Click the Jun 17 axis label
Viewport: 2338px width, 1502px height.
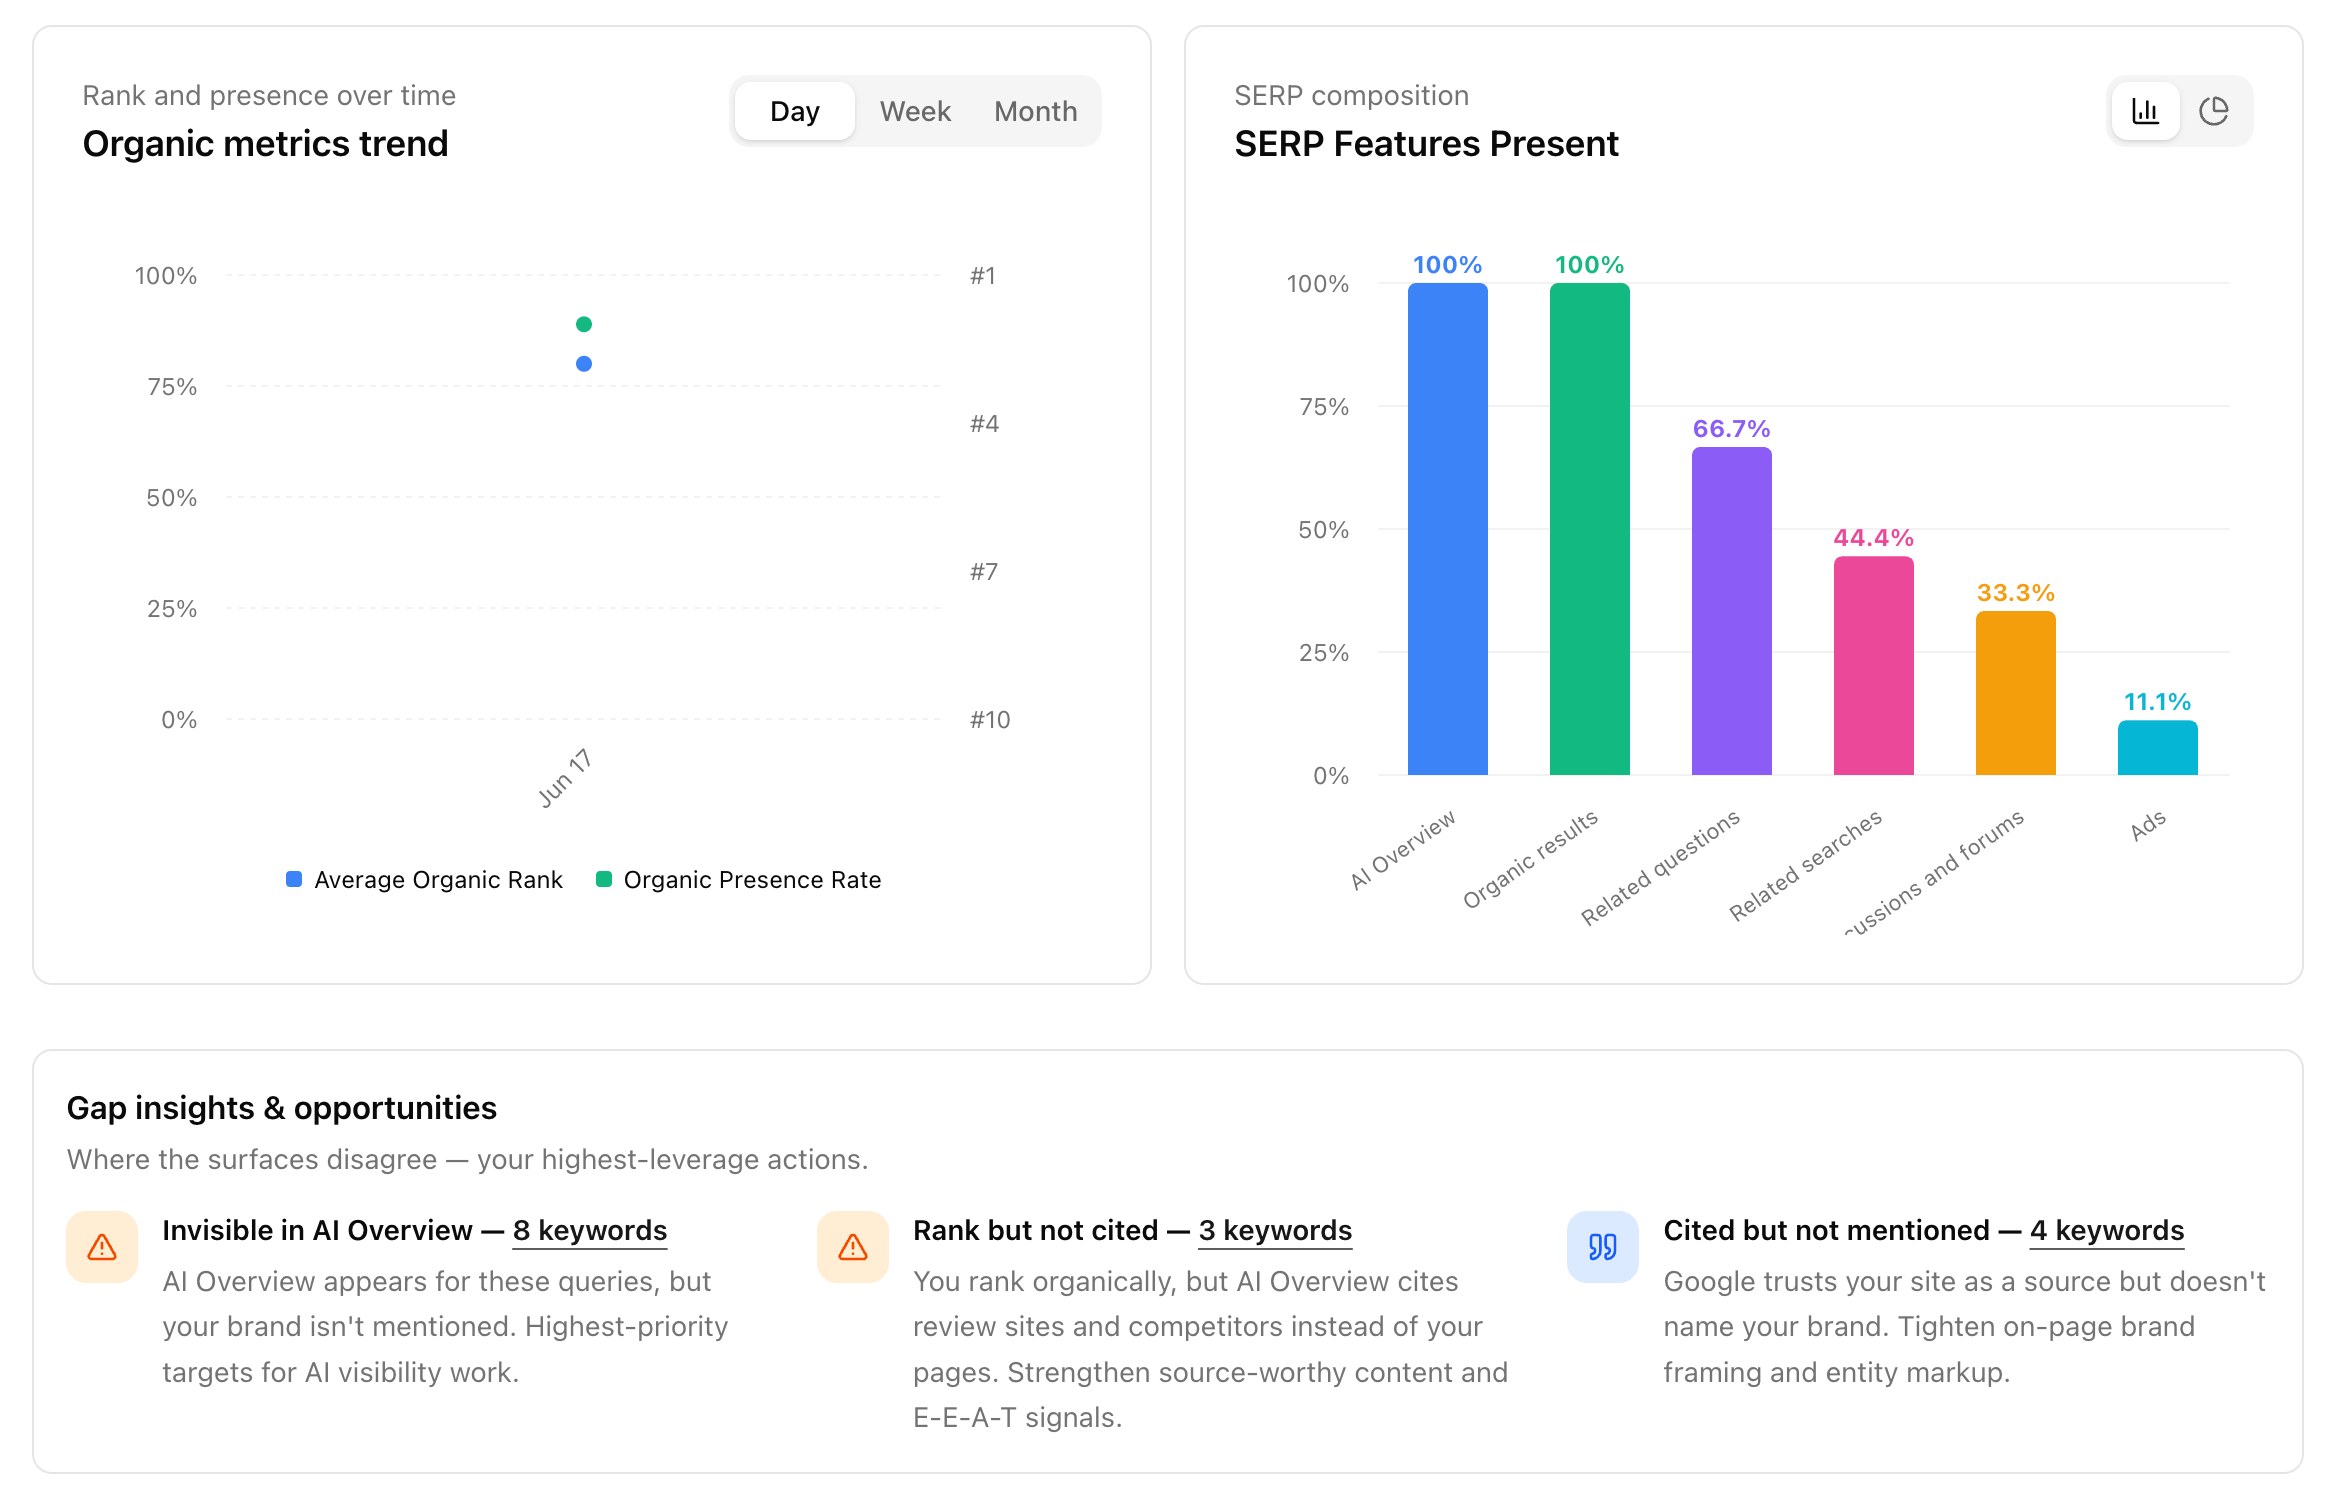566,778
